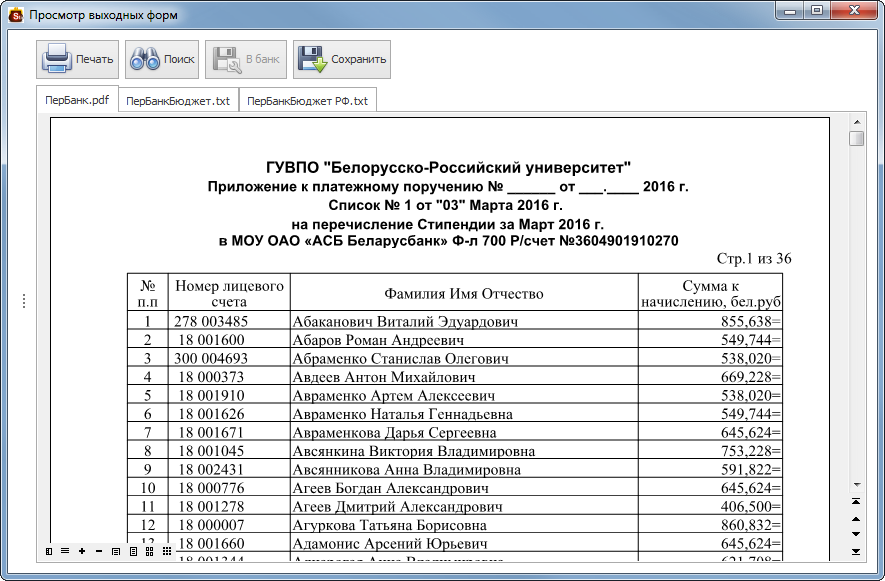
Task: Click the name Абаров Роман Андреевич
Action: pos(378,340)
